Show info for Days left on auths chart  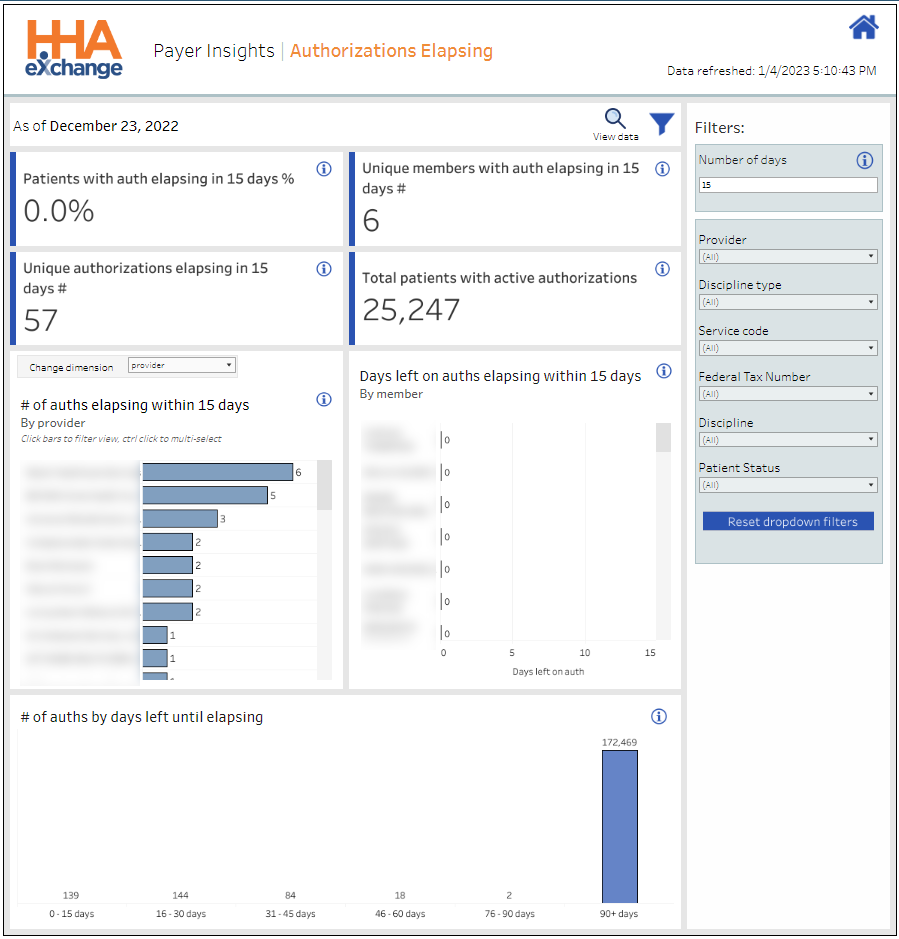click(x=664, y=371)
